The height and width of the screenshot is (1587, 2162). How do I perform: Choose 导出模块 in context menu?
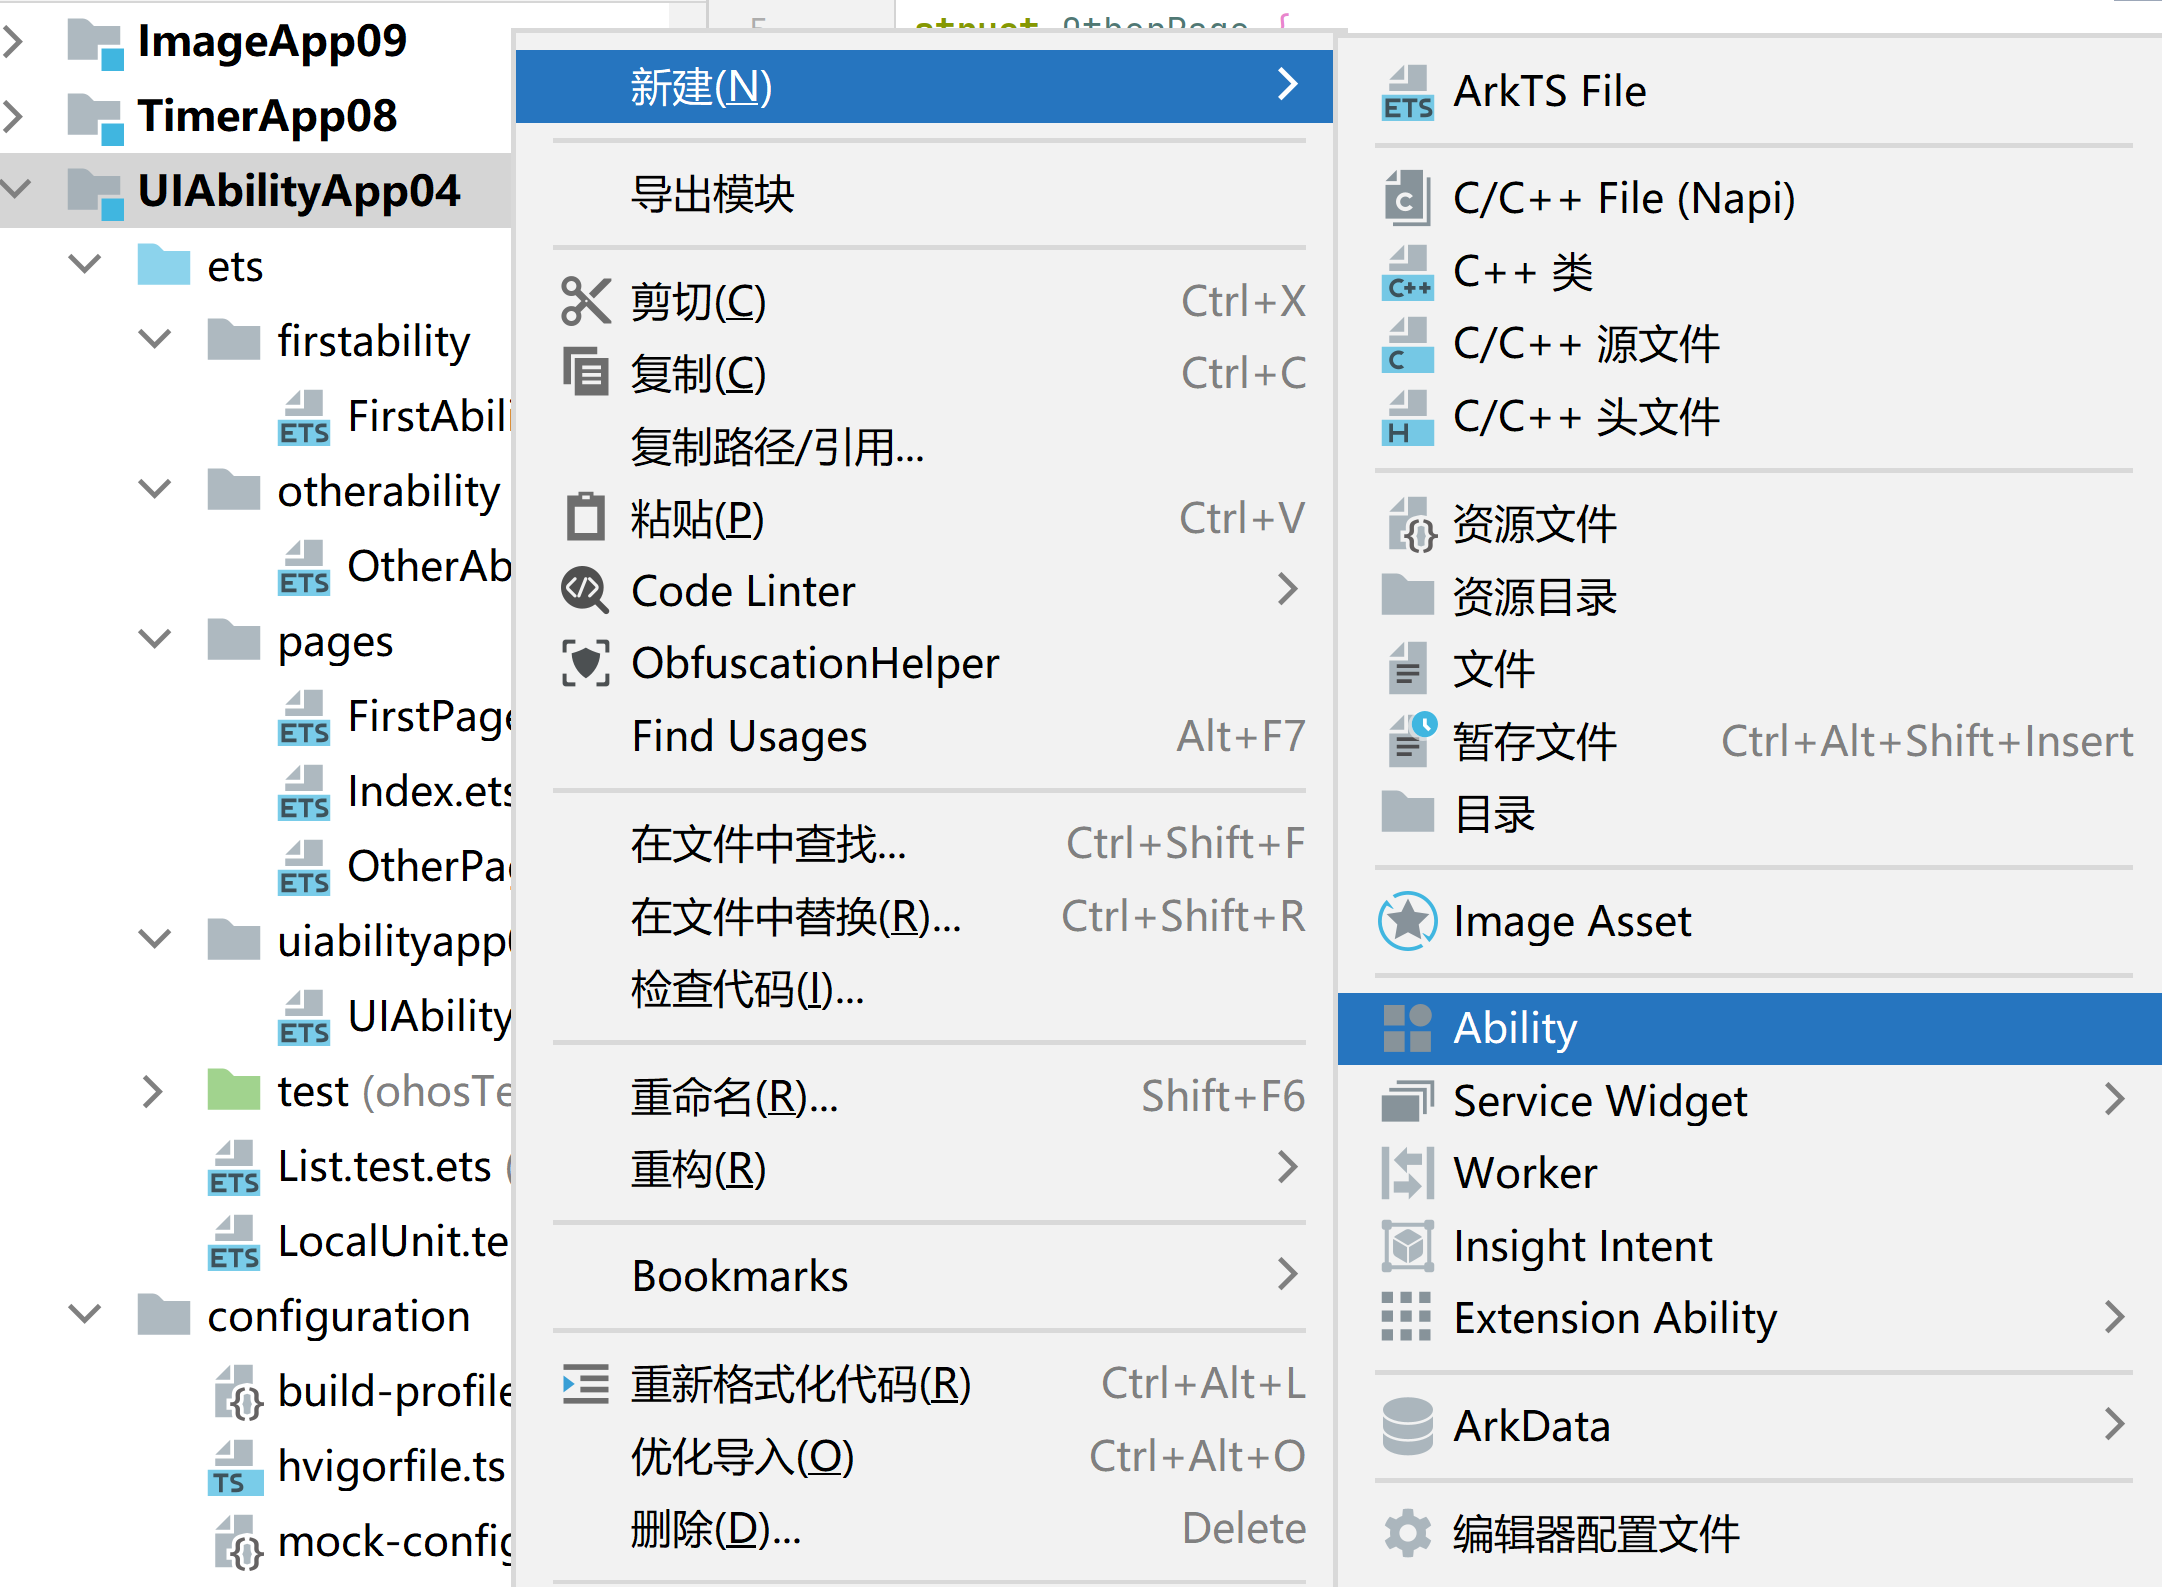pyautogui.click(x=712, y=194)
